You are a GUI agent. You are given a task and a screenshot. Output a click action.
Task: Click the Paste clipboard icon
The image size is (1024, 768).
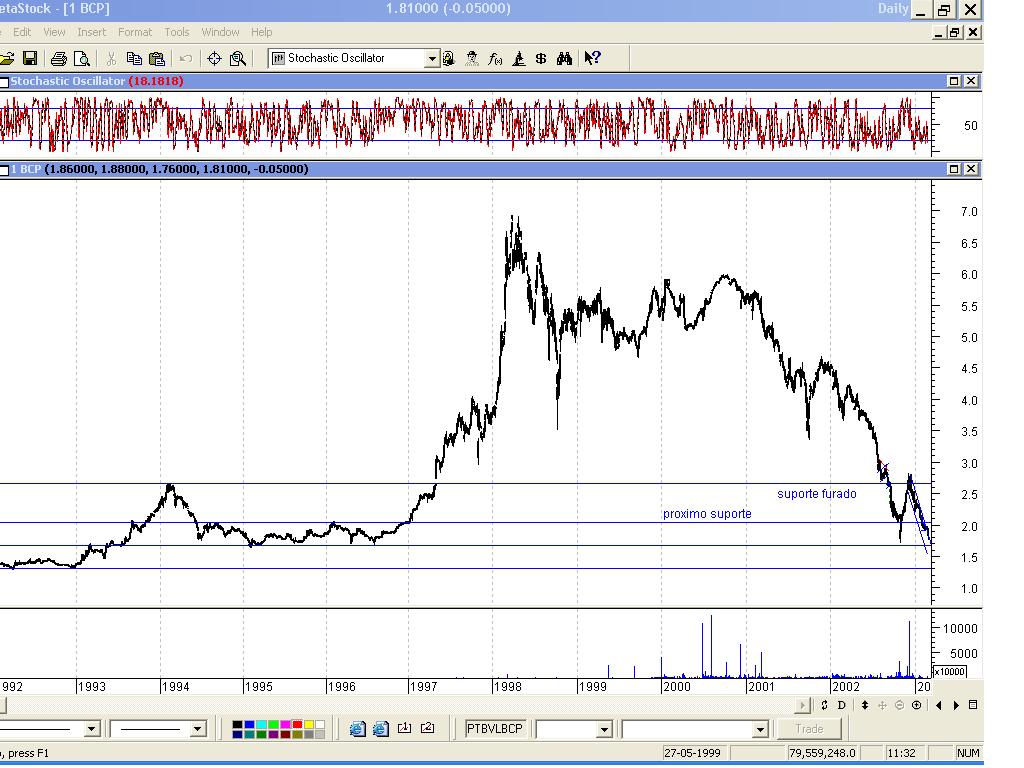157,59
